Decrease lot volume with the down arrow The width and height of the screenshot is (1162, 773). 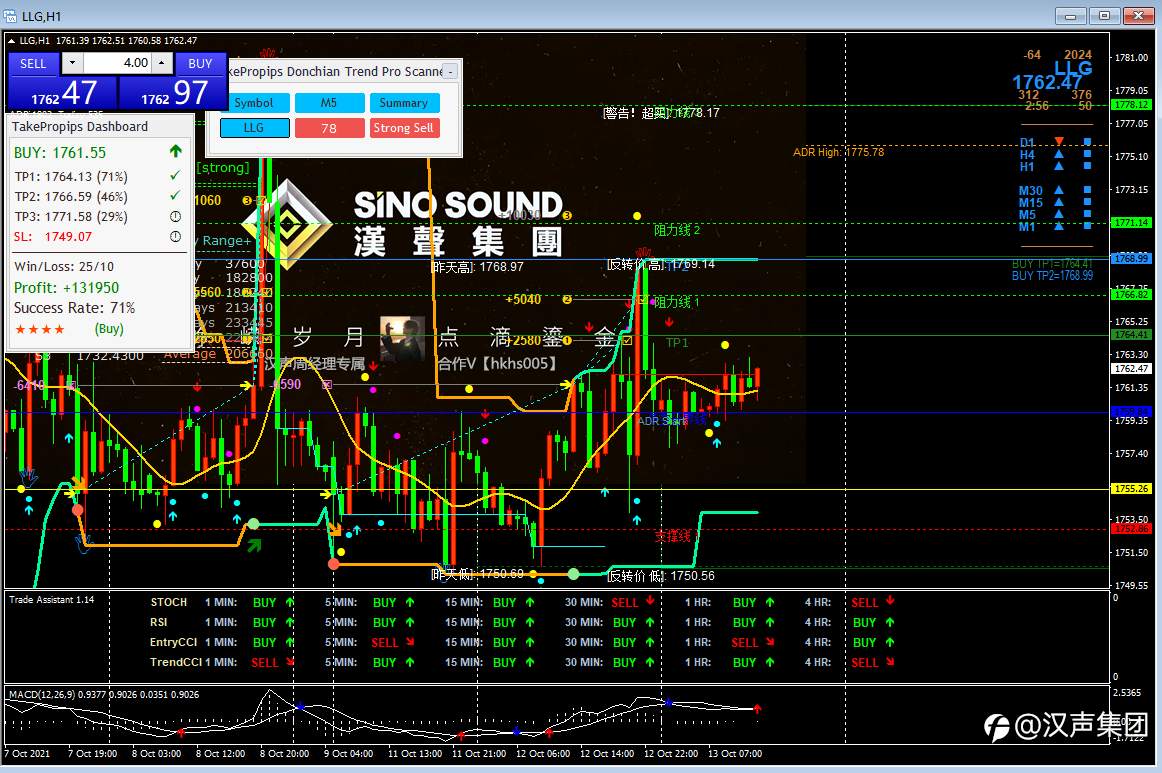pyautogui.click(x=72, y=63)
